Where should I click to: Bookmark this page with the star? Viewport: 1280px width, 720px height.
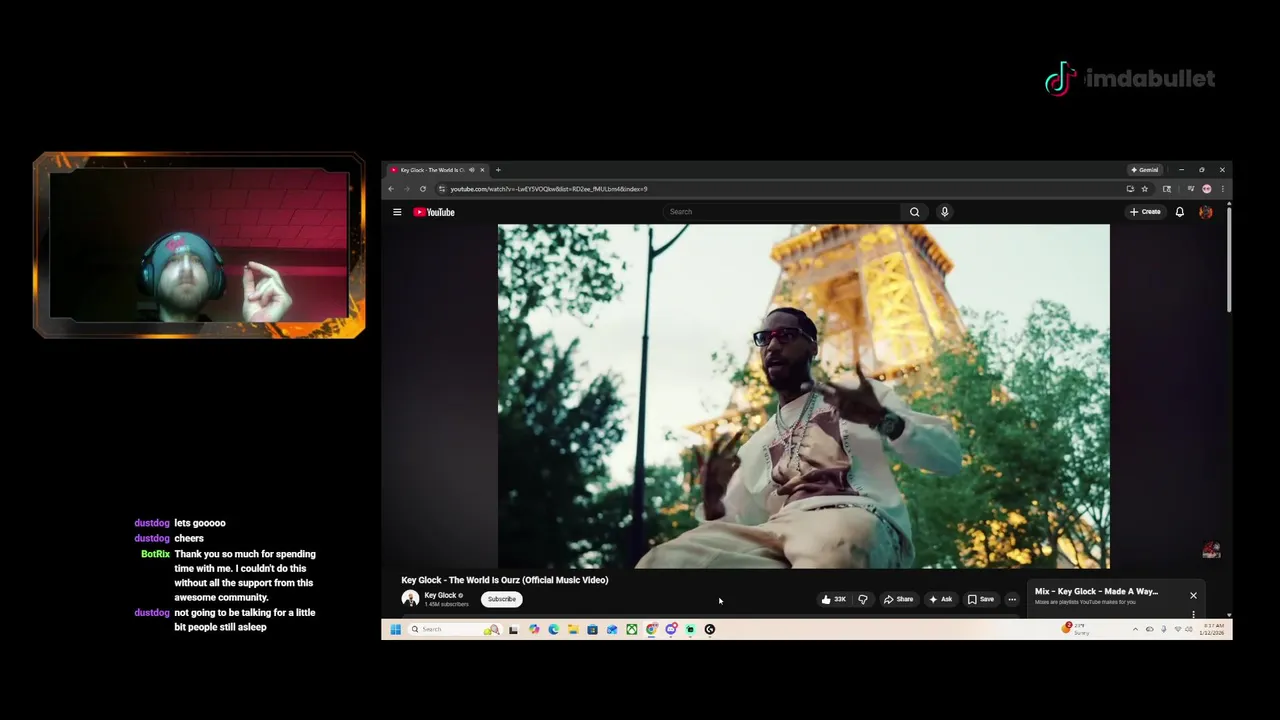click(1145, 189)
